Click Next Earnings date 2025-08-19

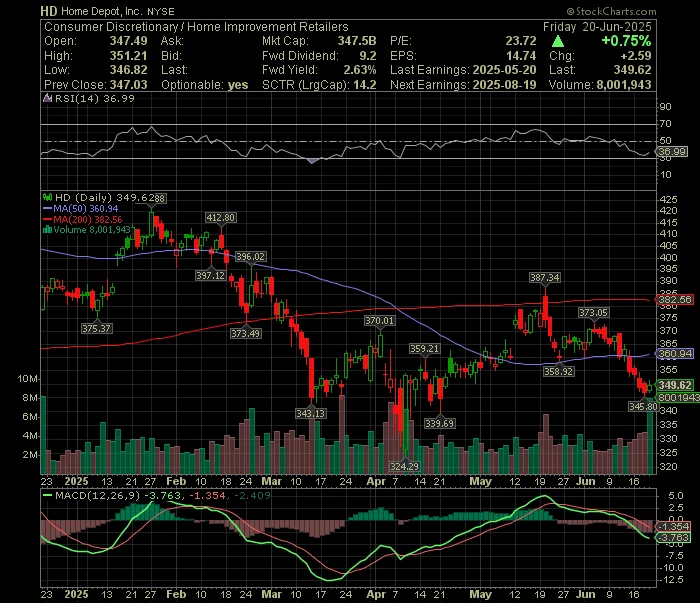point(504,85)
